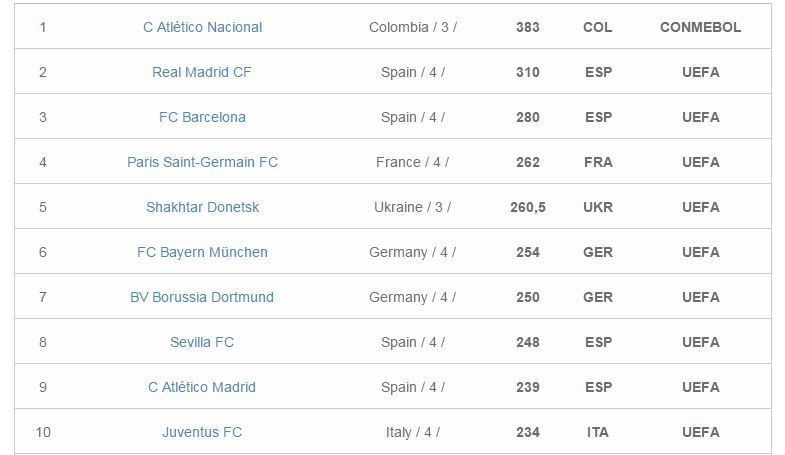Select the FRA country code
Image resolution: width=785 pixels, height=455 pixels.
598,162
